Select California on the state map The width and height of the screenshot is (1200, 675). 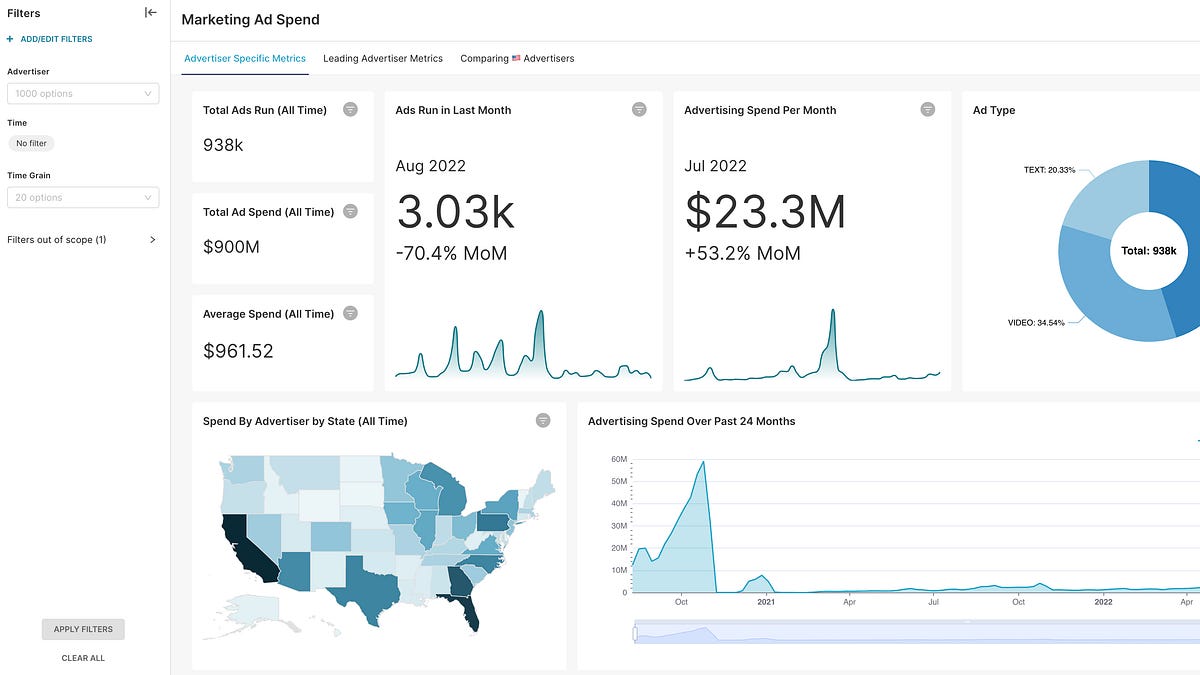[245, 548]
